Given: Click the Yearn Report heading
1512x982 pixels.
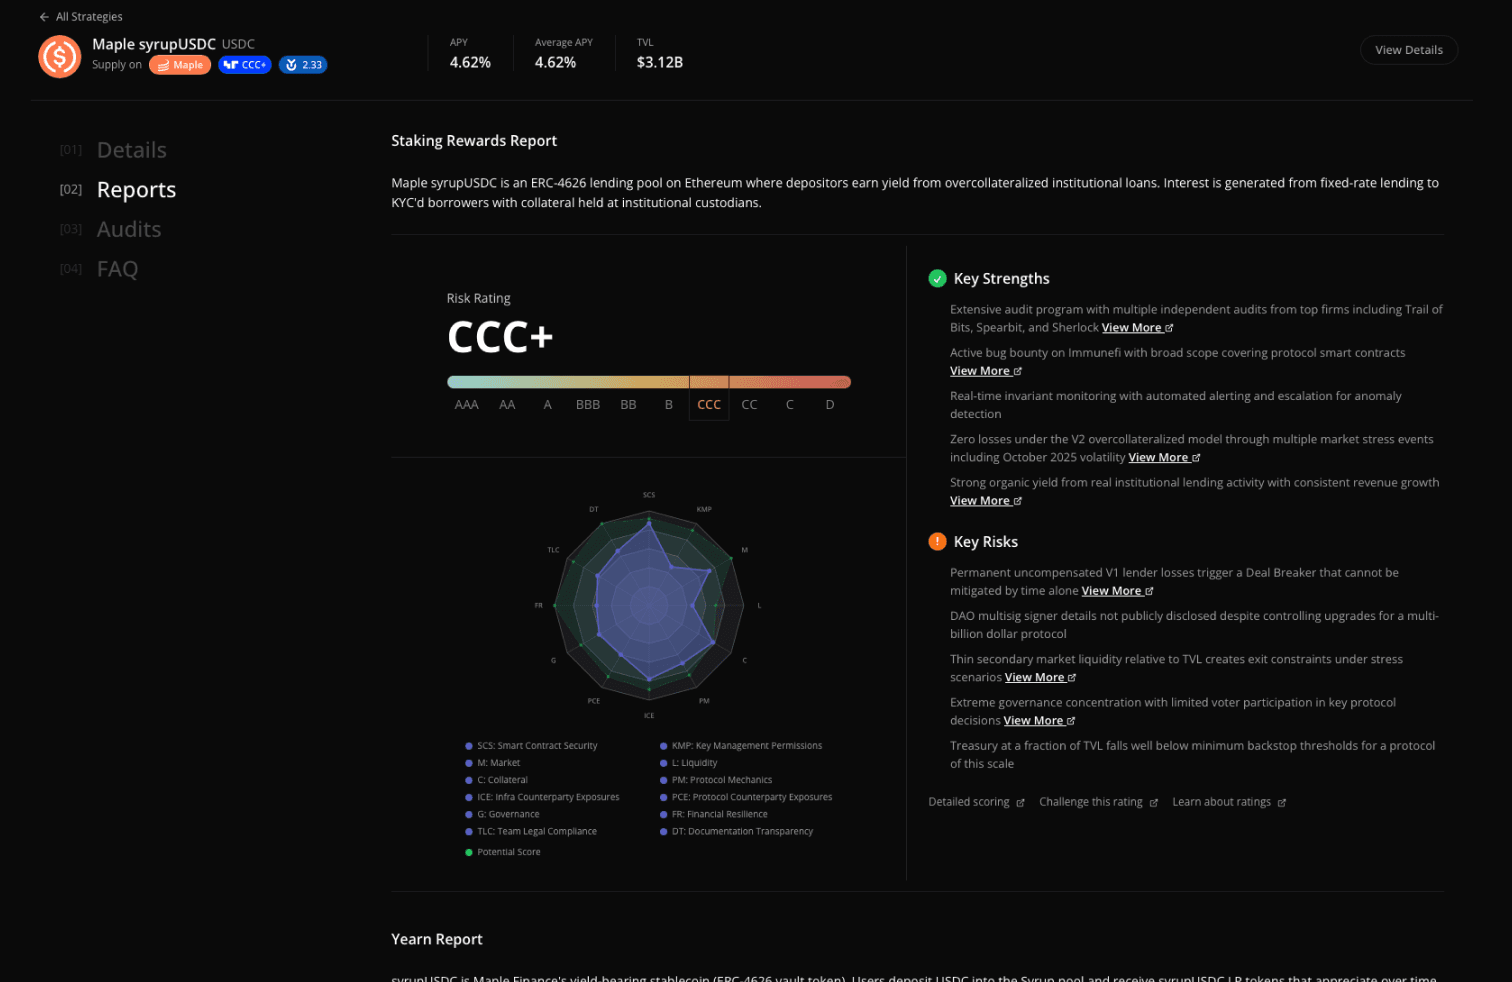Looking at the screenshot, I should [437, 939].
